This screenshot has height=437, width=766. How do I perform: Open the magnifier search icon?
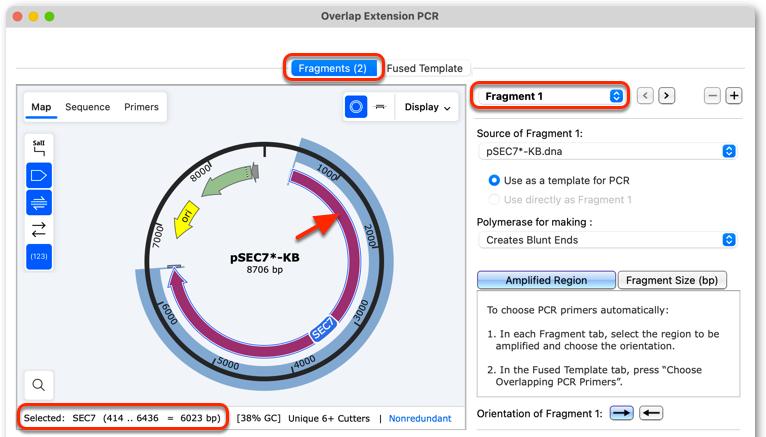pyautogui.click(x=39, y=385)
